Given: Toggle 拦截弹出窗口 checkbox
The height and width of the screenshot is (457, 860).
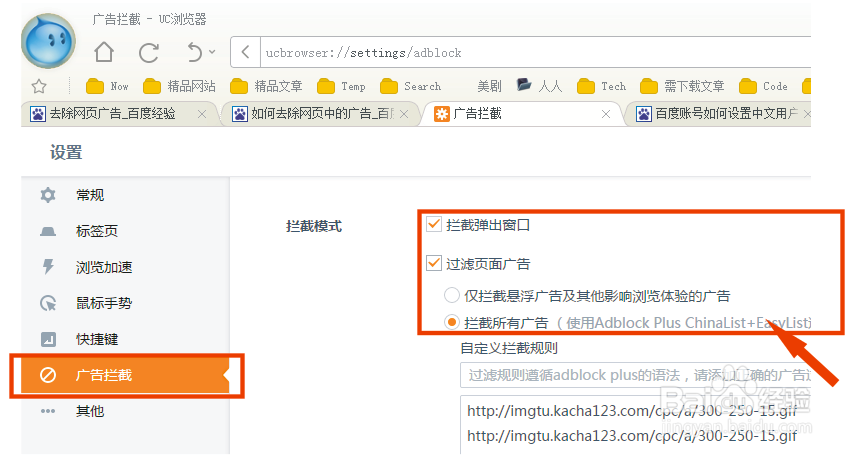Looking at the screenshot, I should [x=433, y=224].
